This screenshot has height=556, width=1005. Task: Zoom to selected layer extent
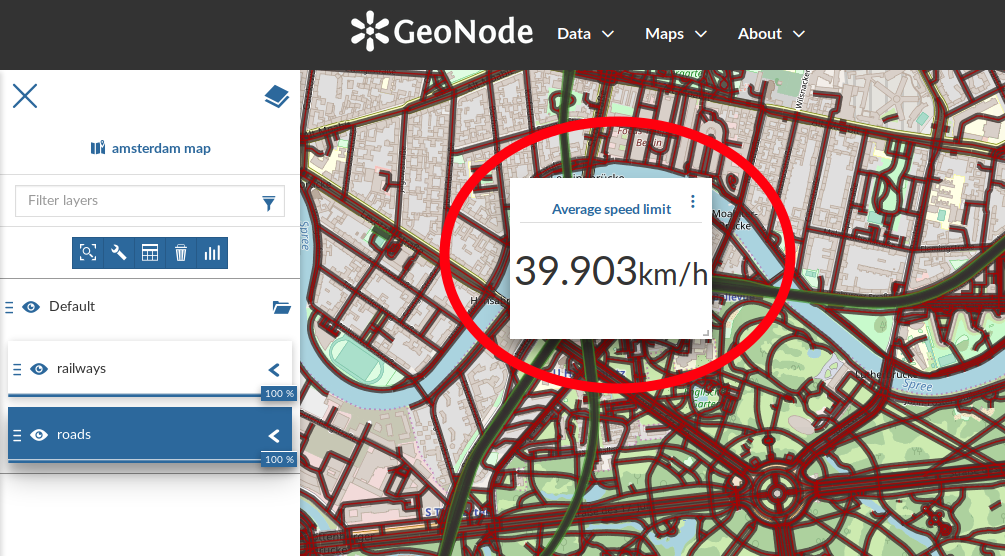pyautogui.click(x=88, y=253)
